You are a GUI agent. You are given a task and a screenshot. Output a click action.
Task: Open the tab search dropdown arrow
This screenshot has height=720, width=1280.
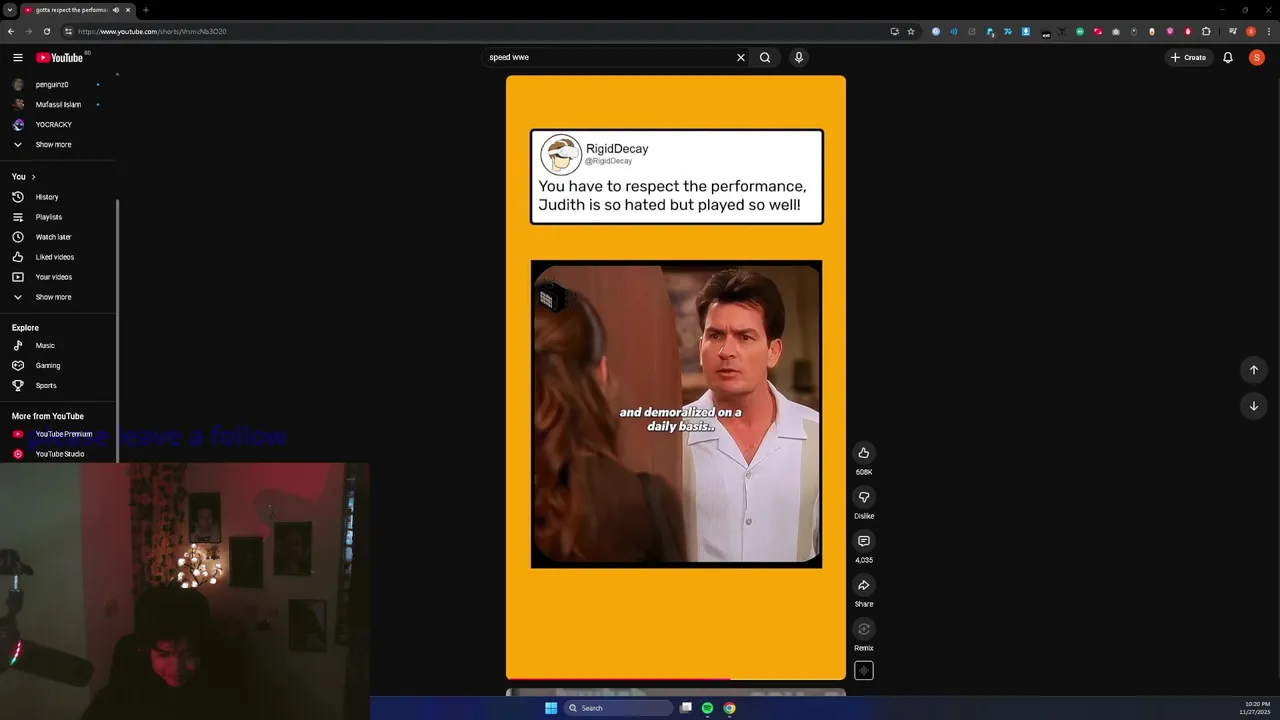coord(9,10)
